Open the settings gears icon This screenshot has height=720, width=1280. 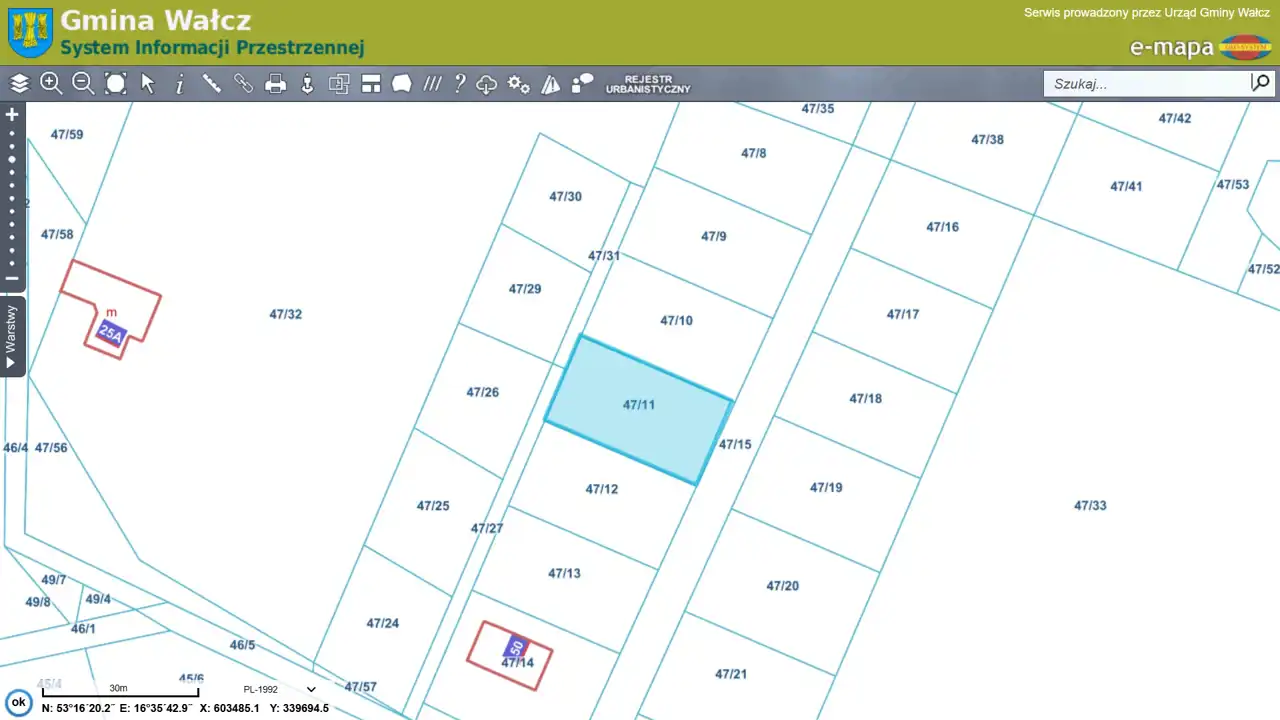(518, 84)
